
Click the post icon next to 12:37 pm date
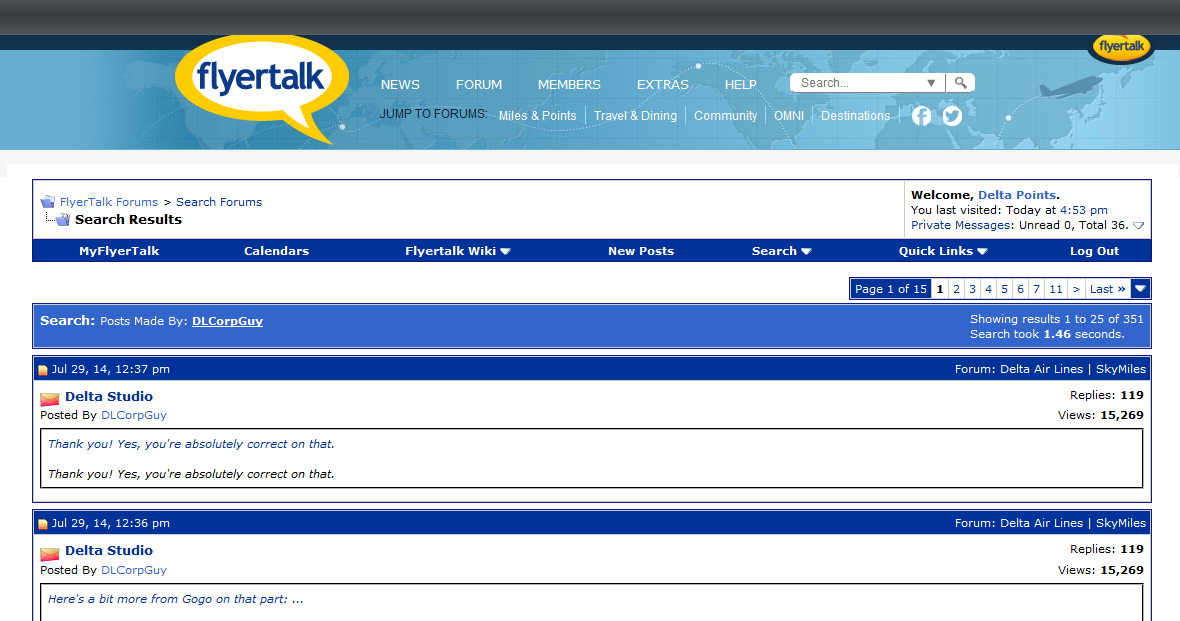click(43, 370)
